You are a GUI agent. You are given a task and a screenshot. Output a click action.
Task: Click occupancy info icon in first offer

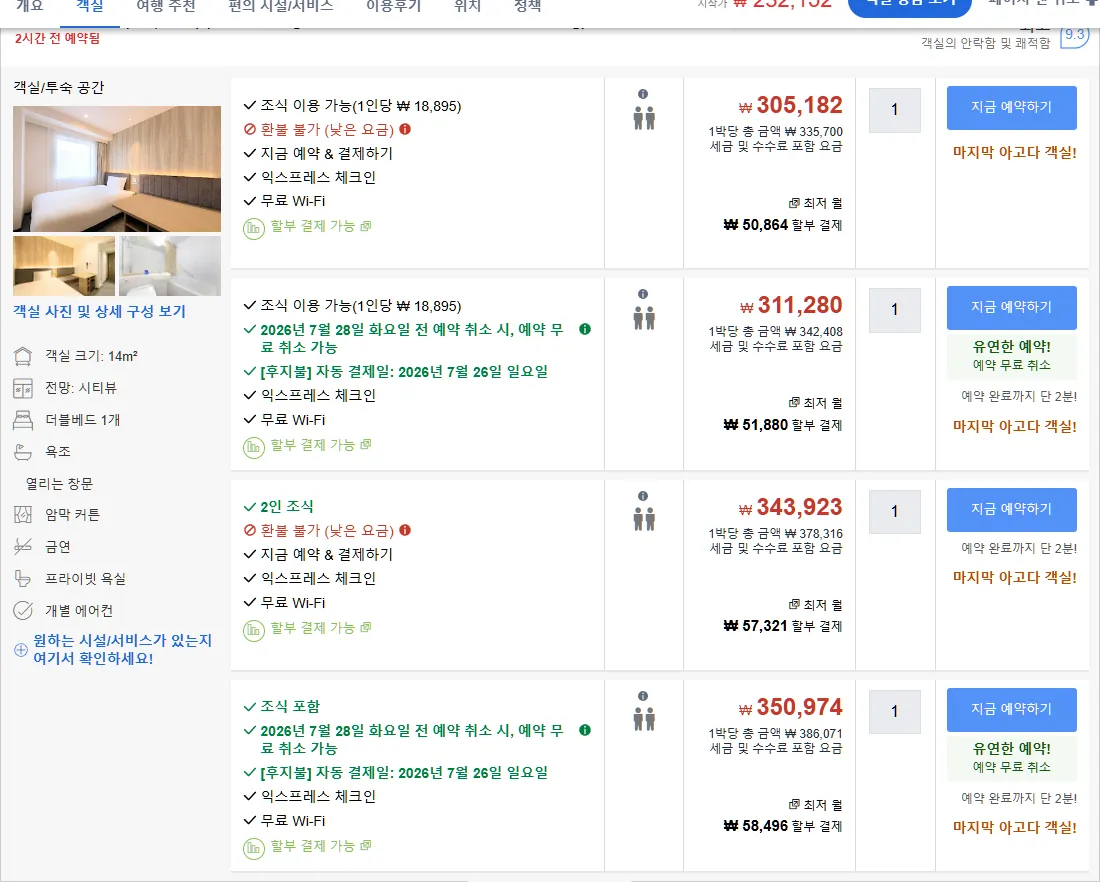pos(643,94)
